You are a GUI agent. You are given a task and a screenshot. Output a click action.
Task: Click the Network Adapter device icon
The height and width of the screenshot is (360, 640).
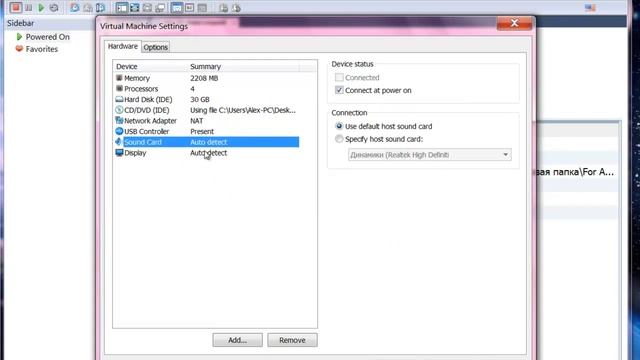click(x=119, y=120)
